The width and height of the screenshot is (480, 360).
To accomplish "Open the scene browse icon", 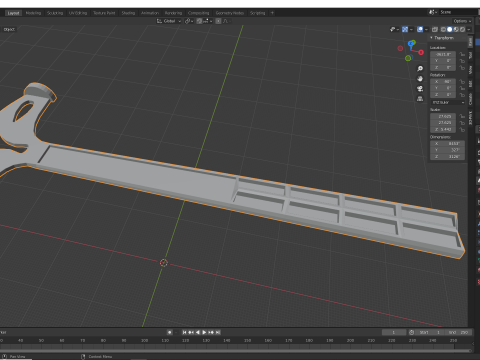I will [433, 12].
